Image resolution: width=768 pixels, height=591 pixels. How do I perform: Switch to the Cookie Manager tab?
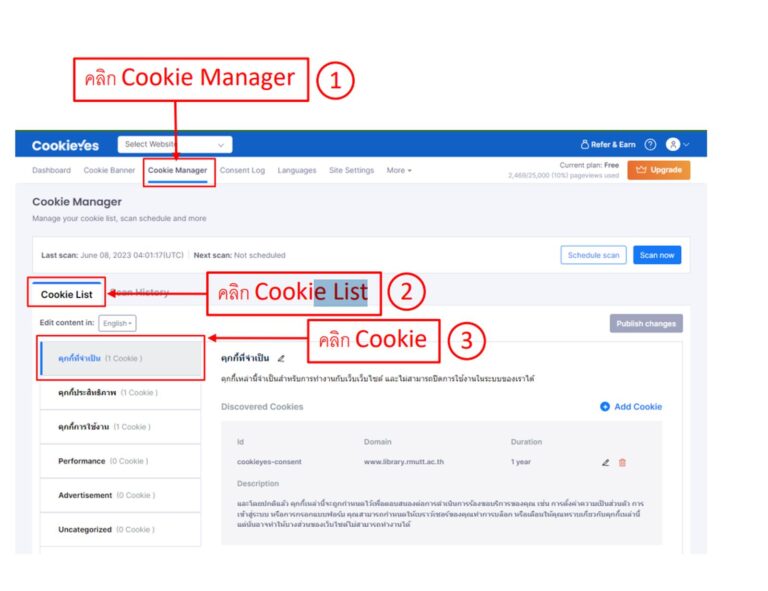(177, 170)
